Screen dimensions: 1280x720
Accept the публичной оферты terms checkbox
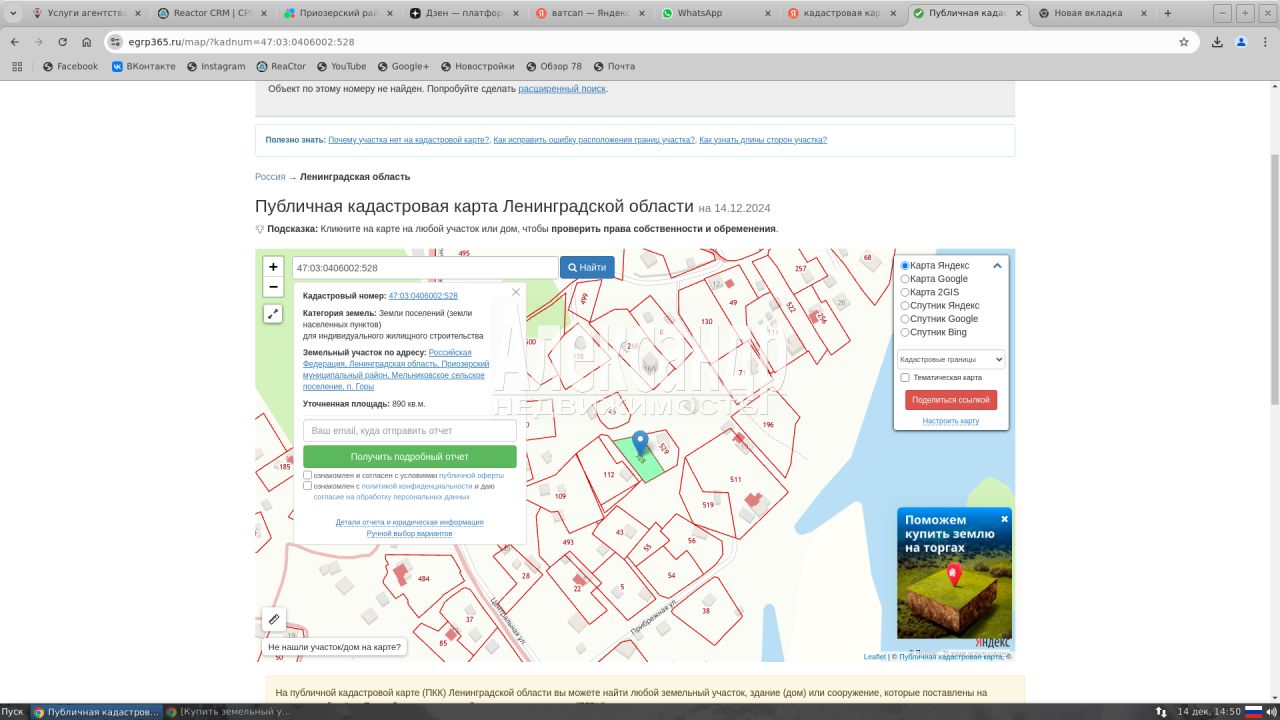click(308, 476)
